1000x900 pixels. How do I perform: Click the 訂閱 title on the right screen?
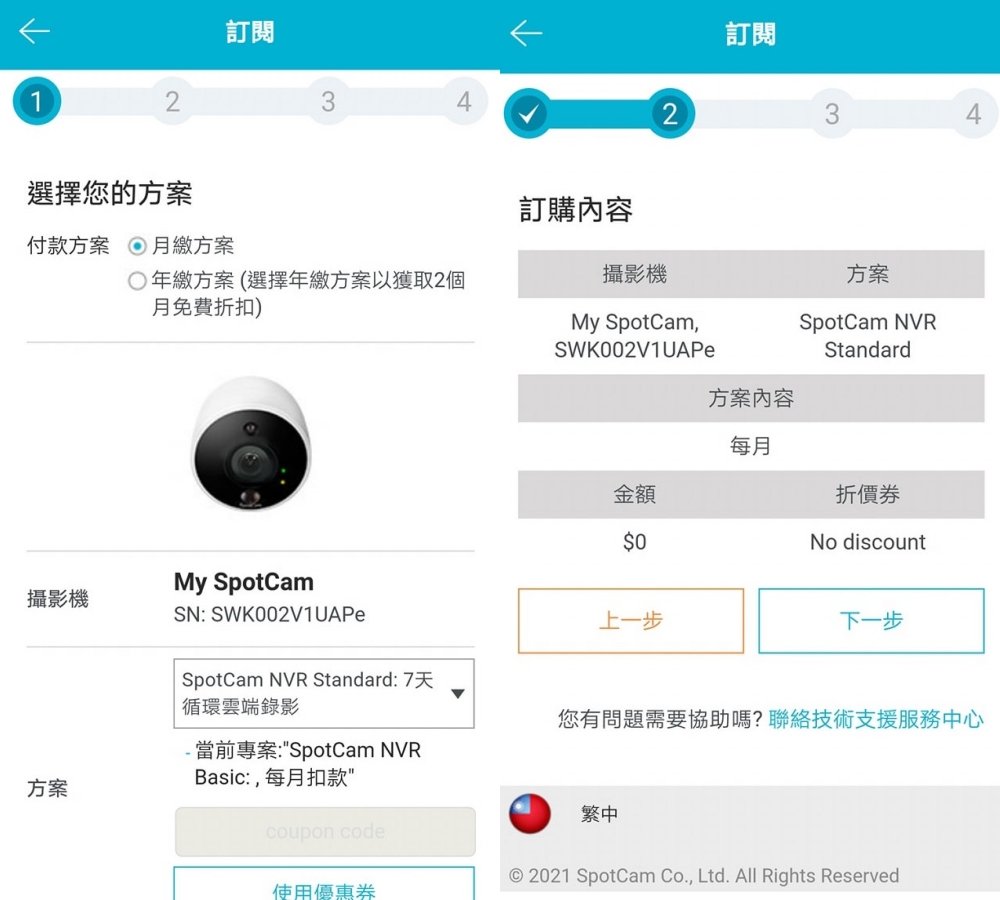click(x=750, y=34)
